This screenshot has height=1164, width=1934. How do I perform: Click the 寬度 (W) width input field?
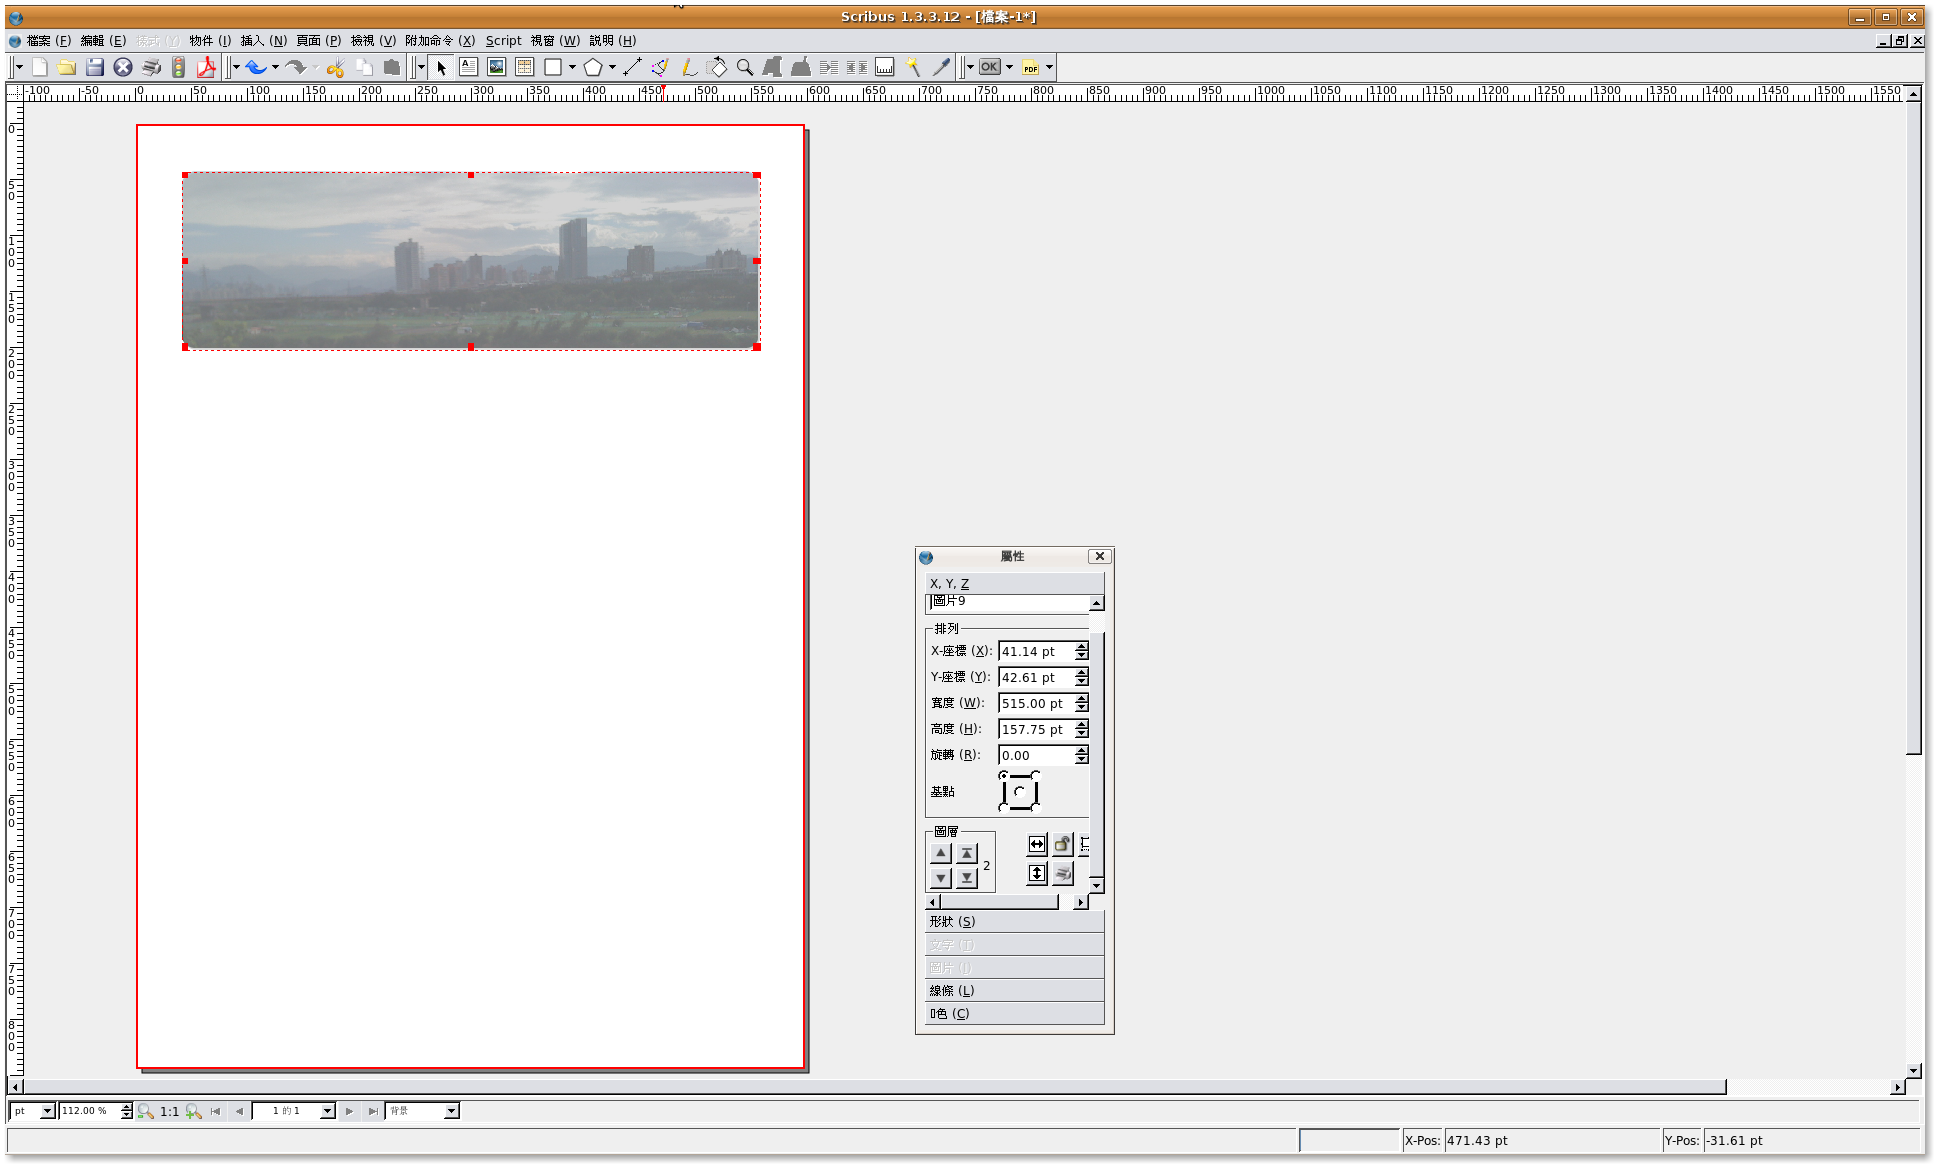1035,704
